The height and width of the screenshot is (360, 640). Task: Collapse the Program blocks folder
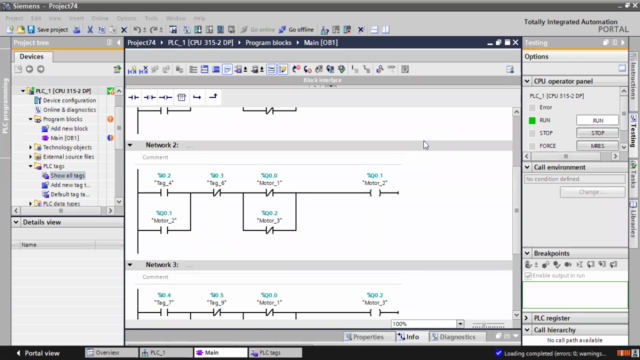tap(31, 119)
